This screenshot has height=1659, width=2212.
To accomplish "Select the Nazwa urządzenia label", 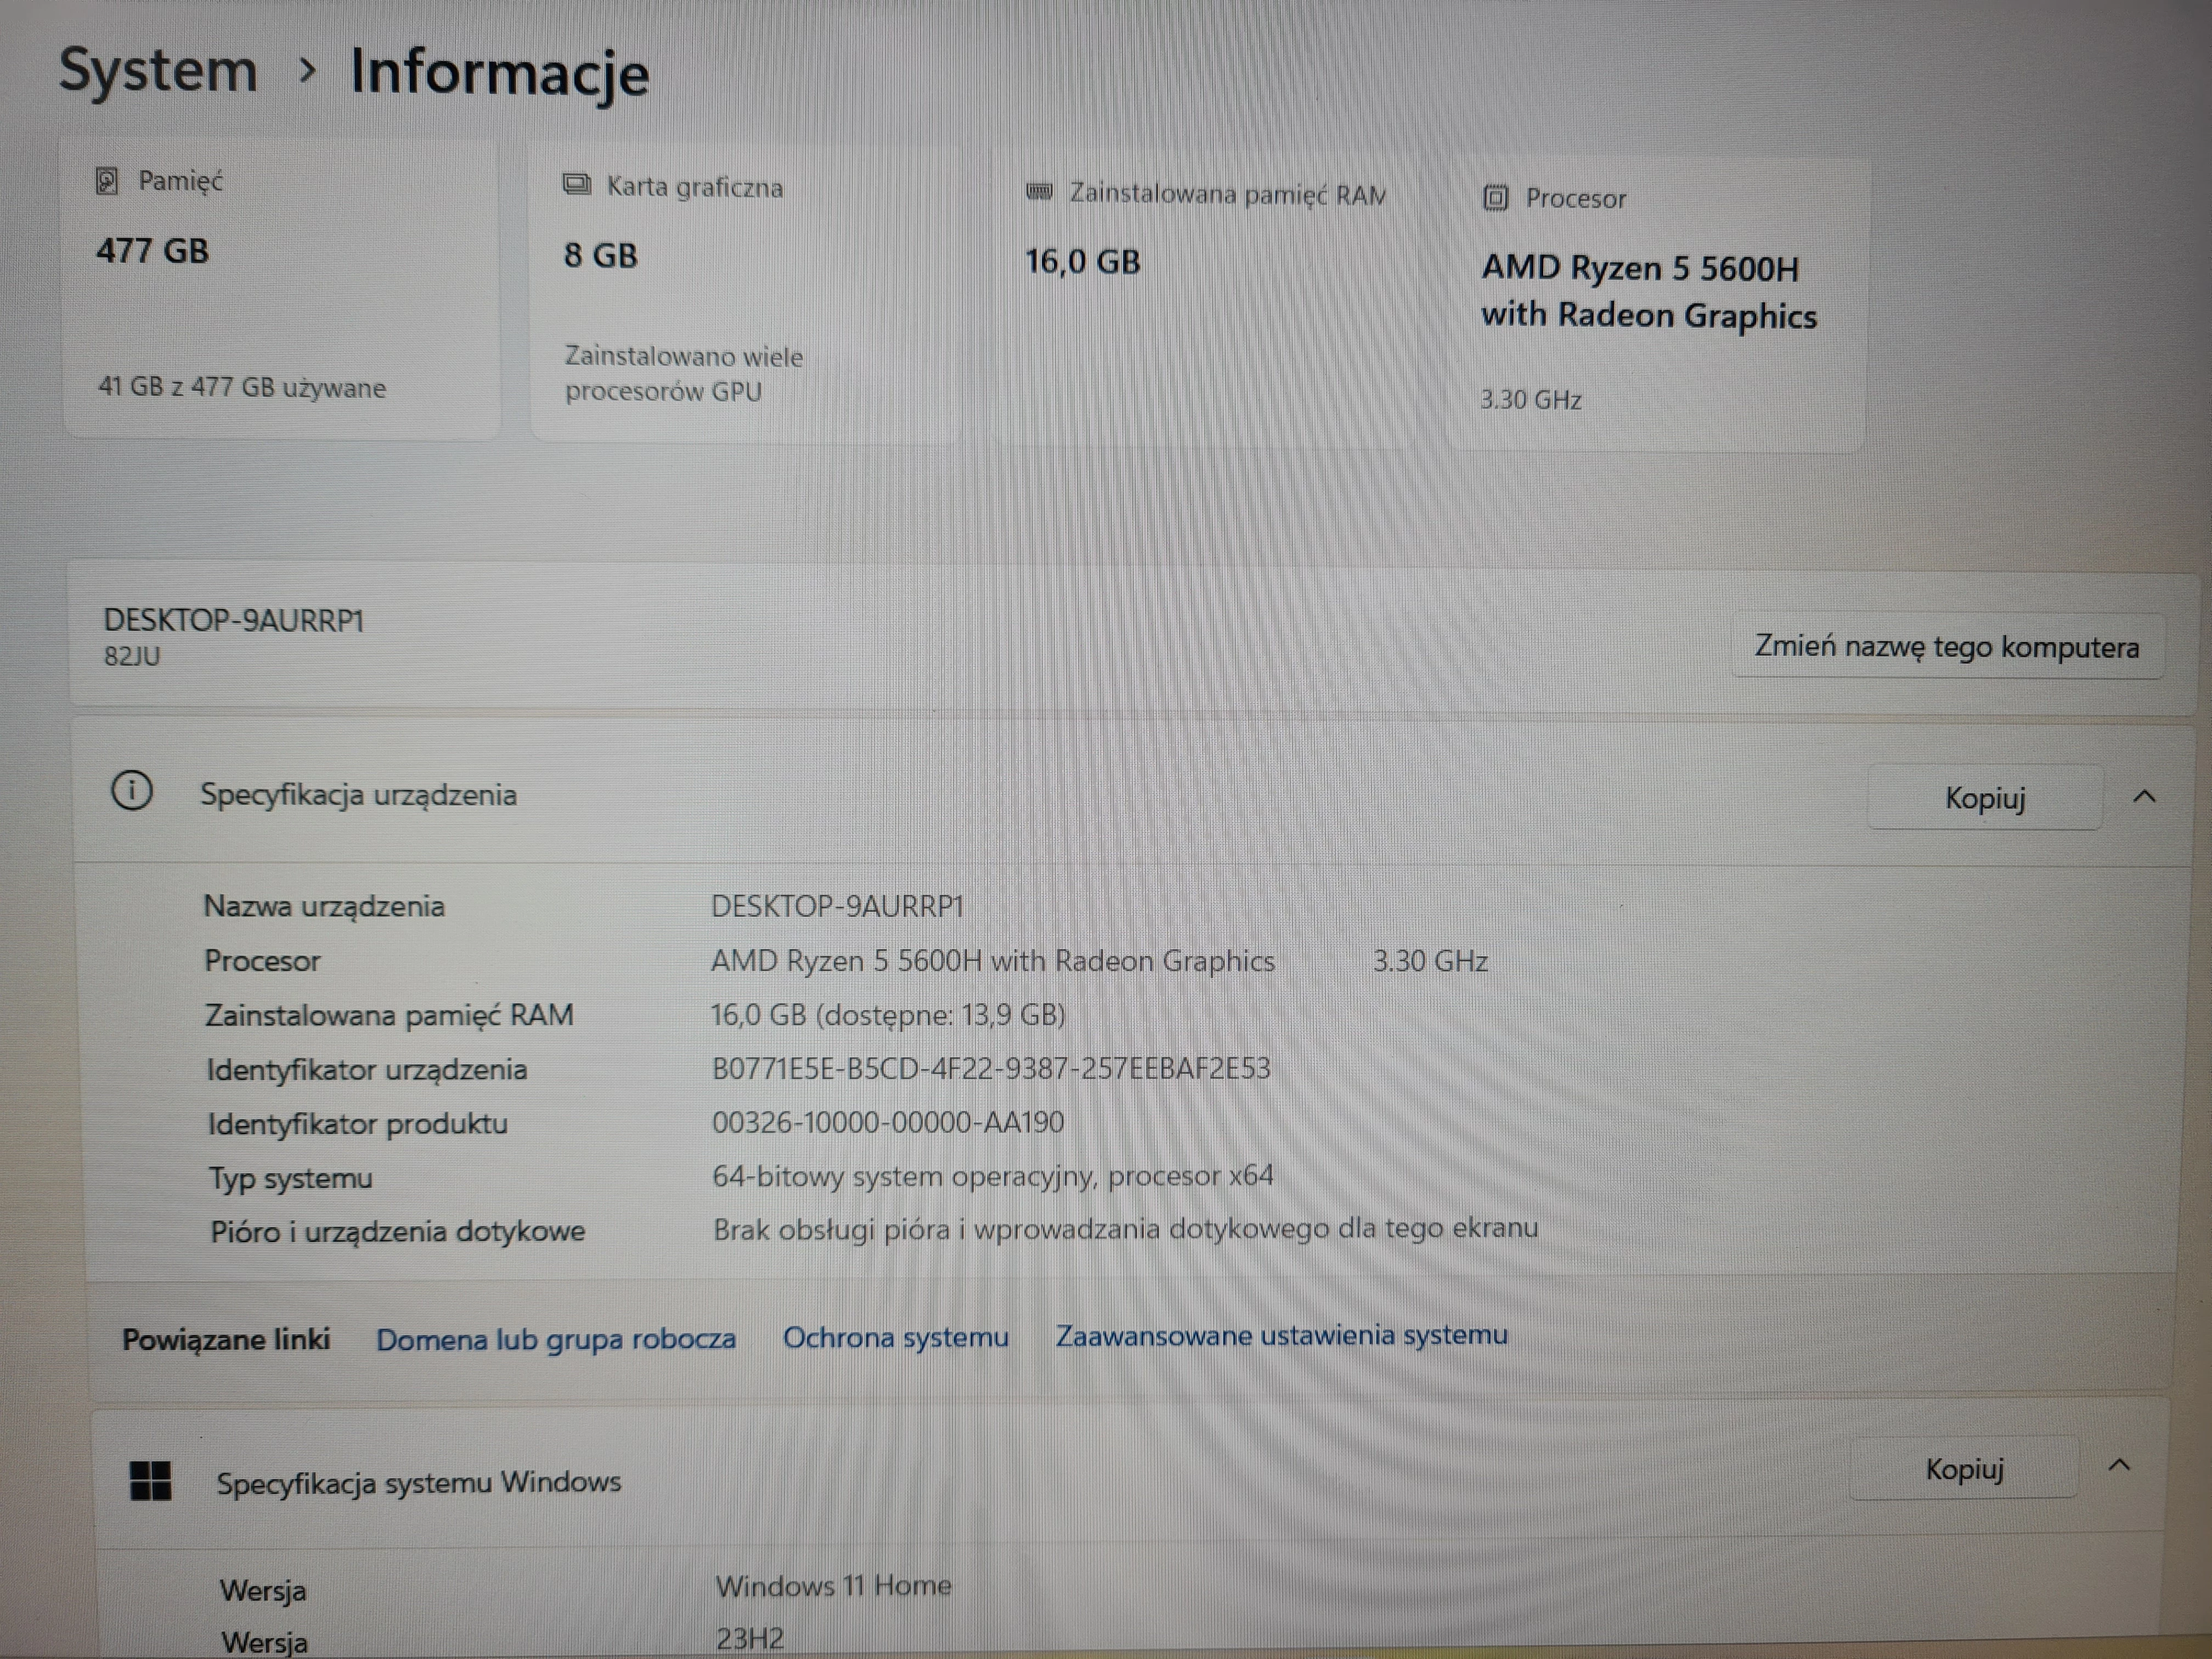I will click(x=325, y=906).
